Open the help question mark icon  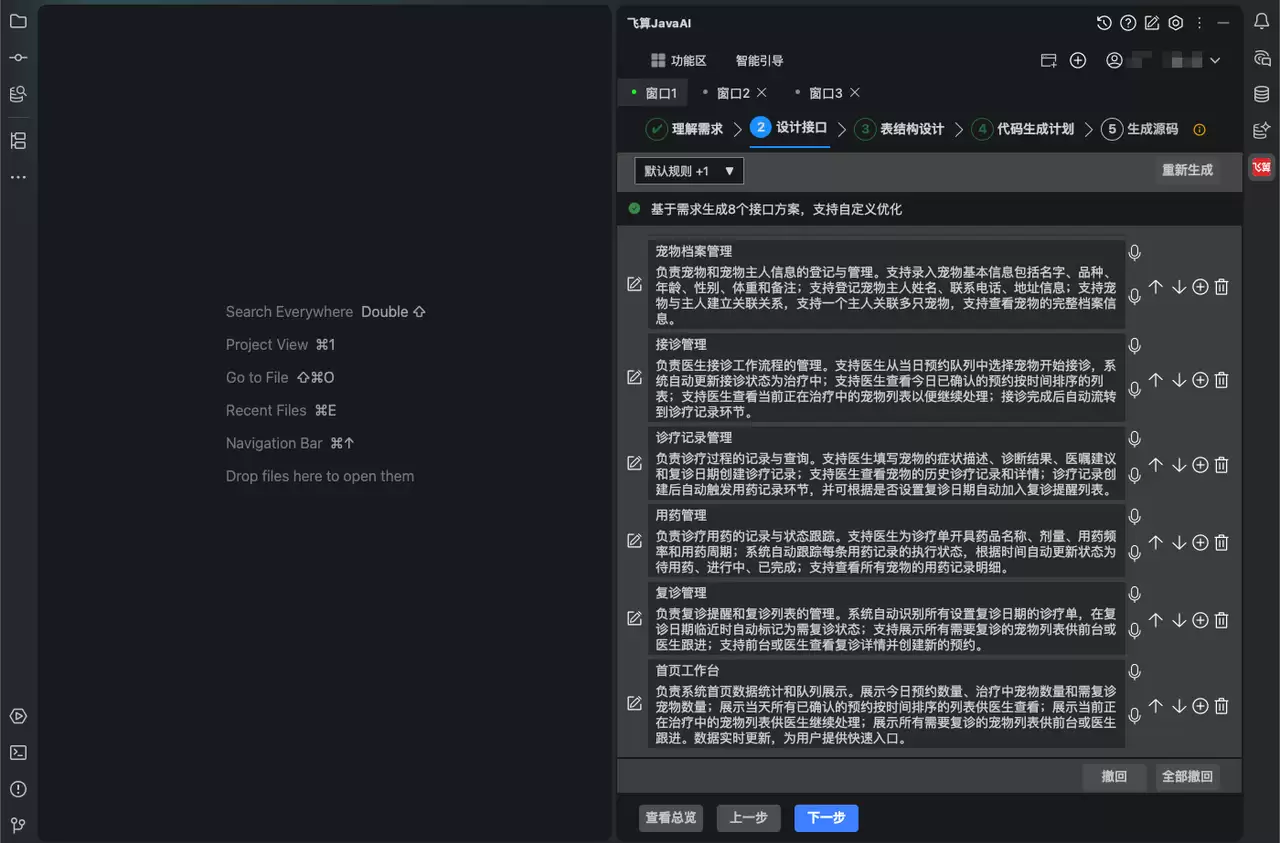tap(1128, 23)
